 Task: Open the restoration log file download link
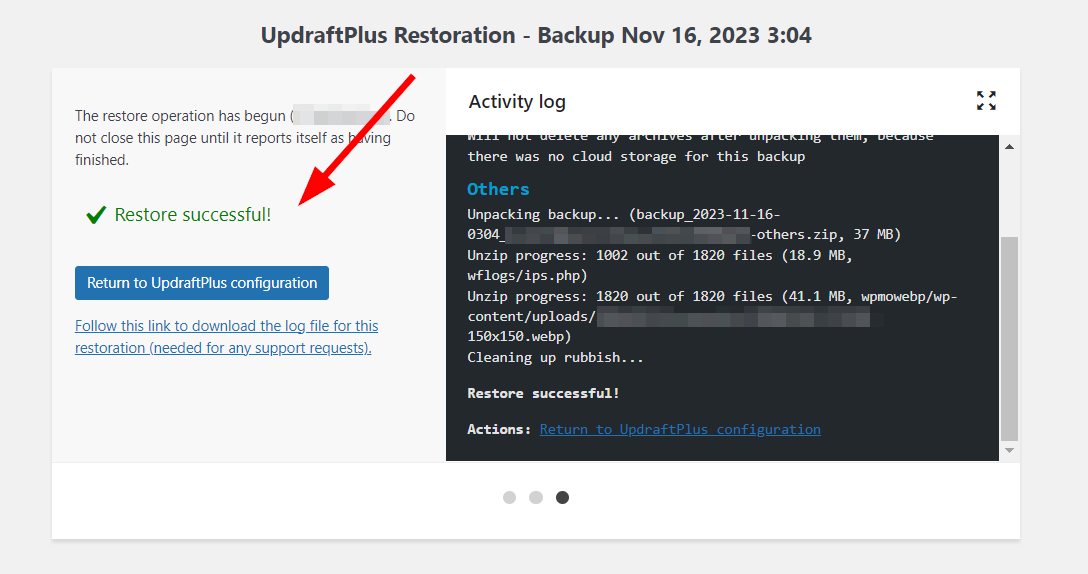[226, 337]
